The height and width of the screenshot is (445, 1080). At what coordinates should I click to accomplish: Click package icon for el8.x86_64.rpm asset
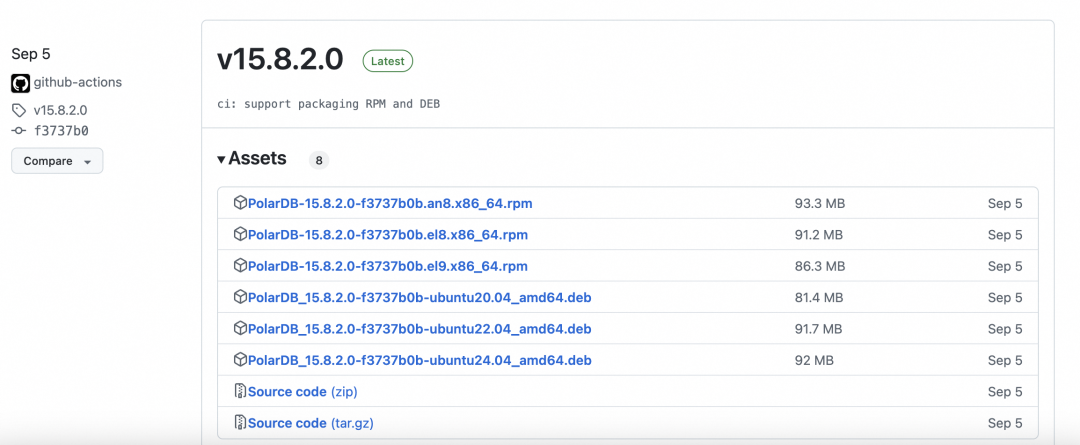(240, 234)
